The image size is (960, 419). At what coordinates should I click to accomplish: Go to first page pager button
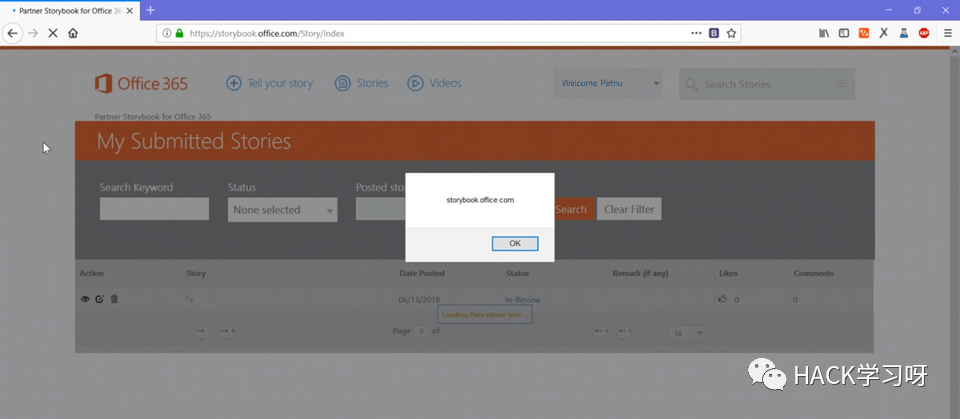click(x=203, y=331)
